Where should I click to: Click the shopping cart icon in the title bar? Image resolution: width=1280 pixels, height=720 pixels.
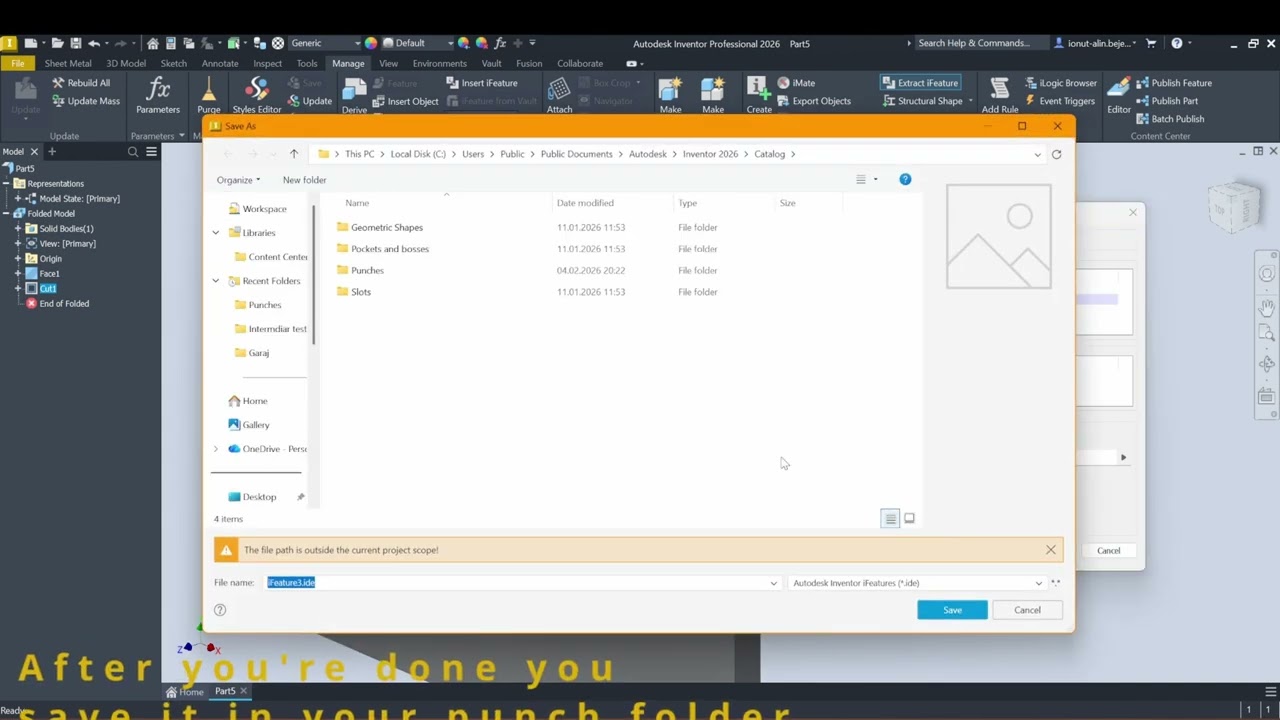click(1151, 43)
